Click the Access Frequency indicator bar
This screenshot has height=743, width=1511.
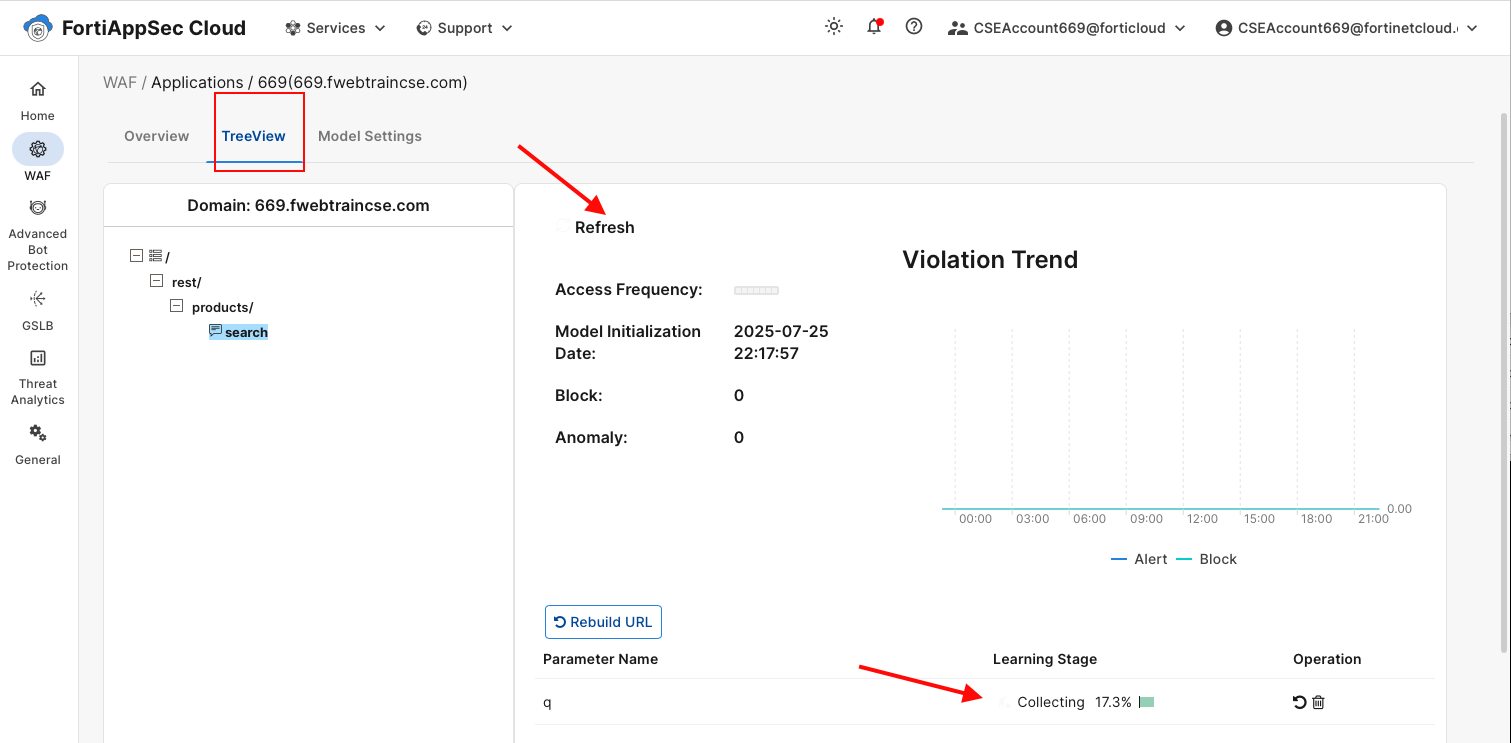coord(756,290)
